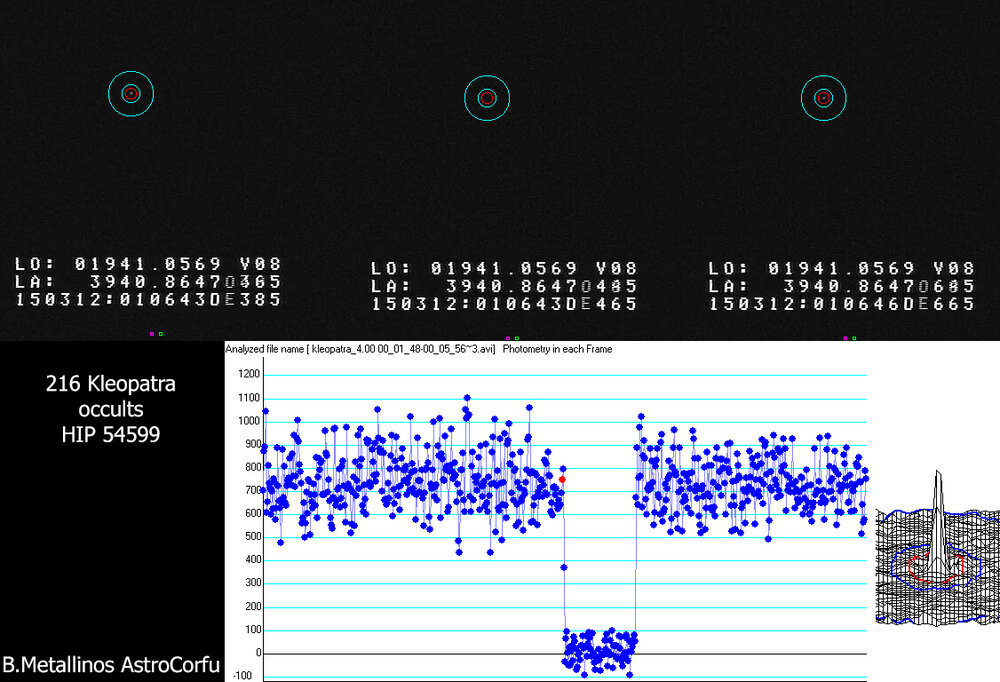Click the timestamp ending in 385

coord(148,300)
